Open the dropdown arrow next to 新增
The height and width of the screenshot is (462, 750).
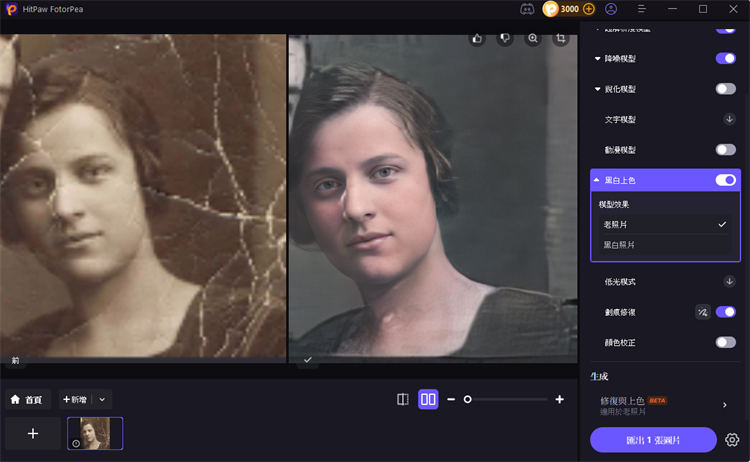point(102,399)
